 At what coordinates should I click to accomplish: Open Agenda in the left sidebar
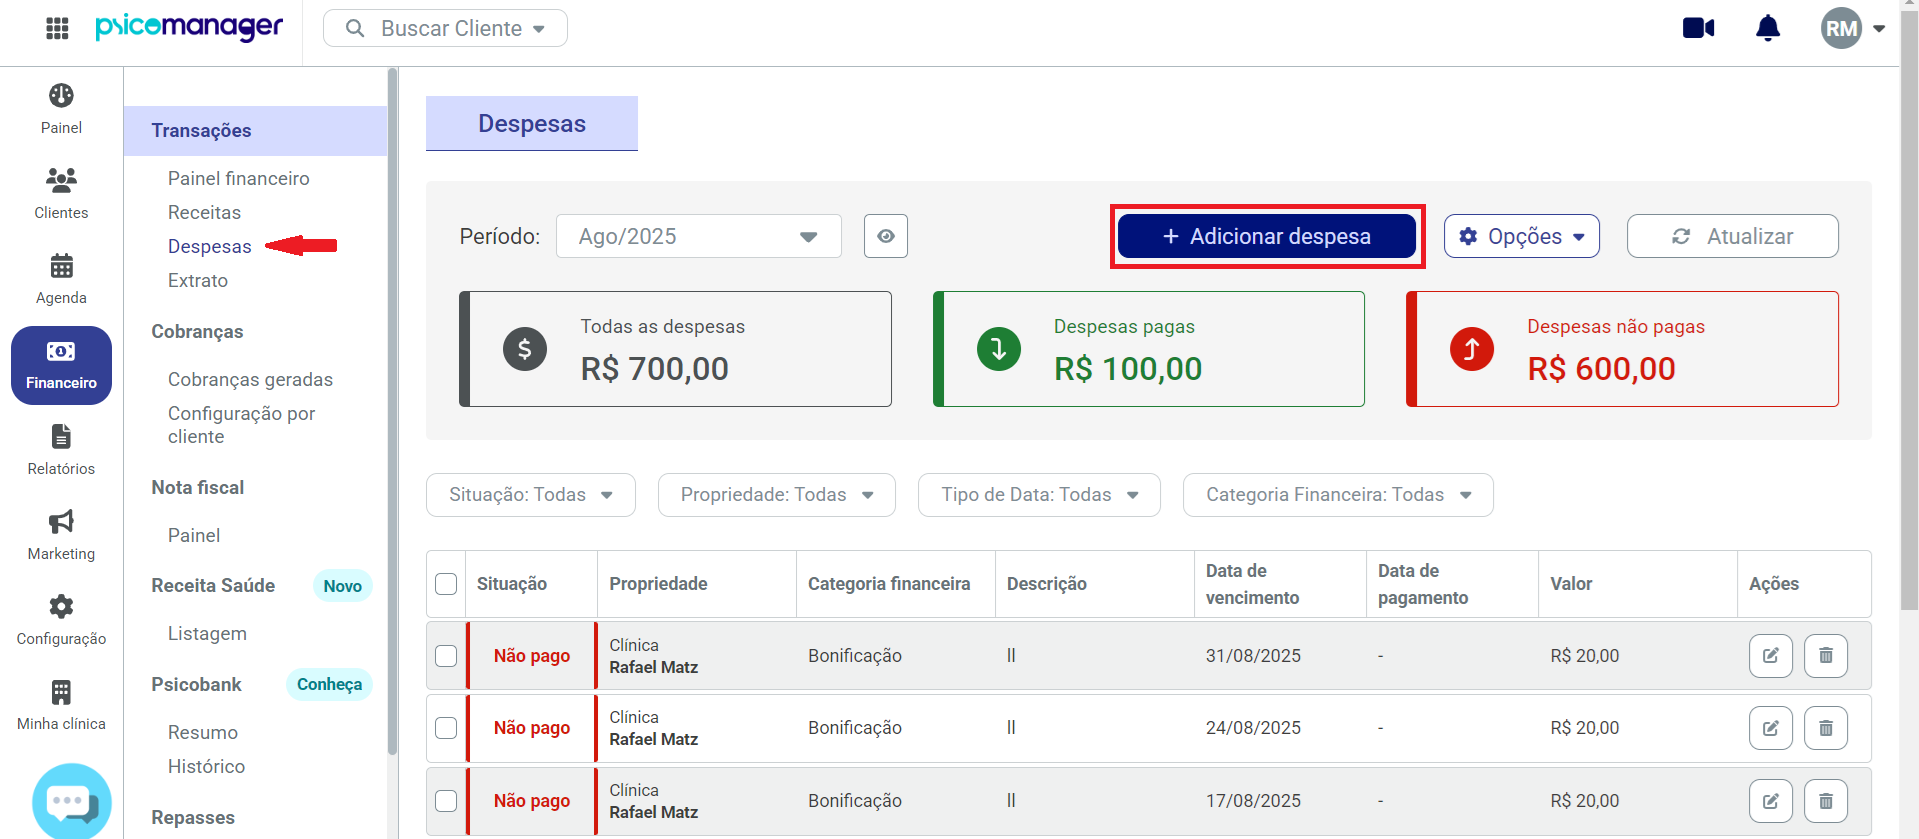(x=61, y=279)
